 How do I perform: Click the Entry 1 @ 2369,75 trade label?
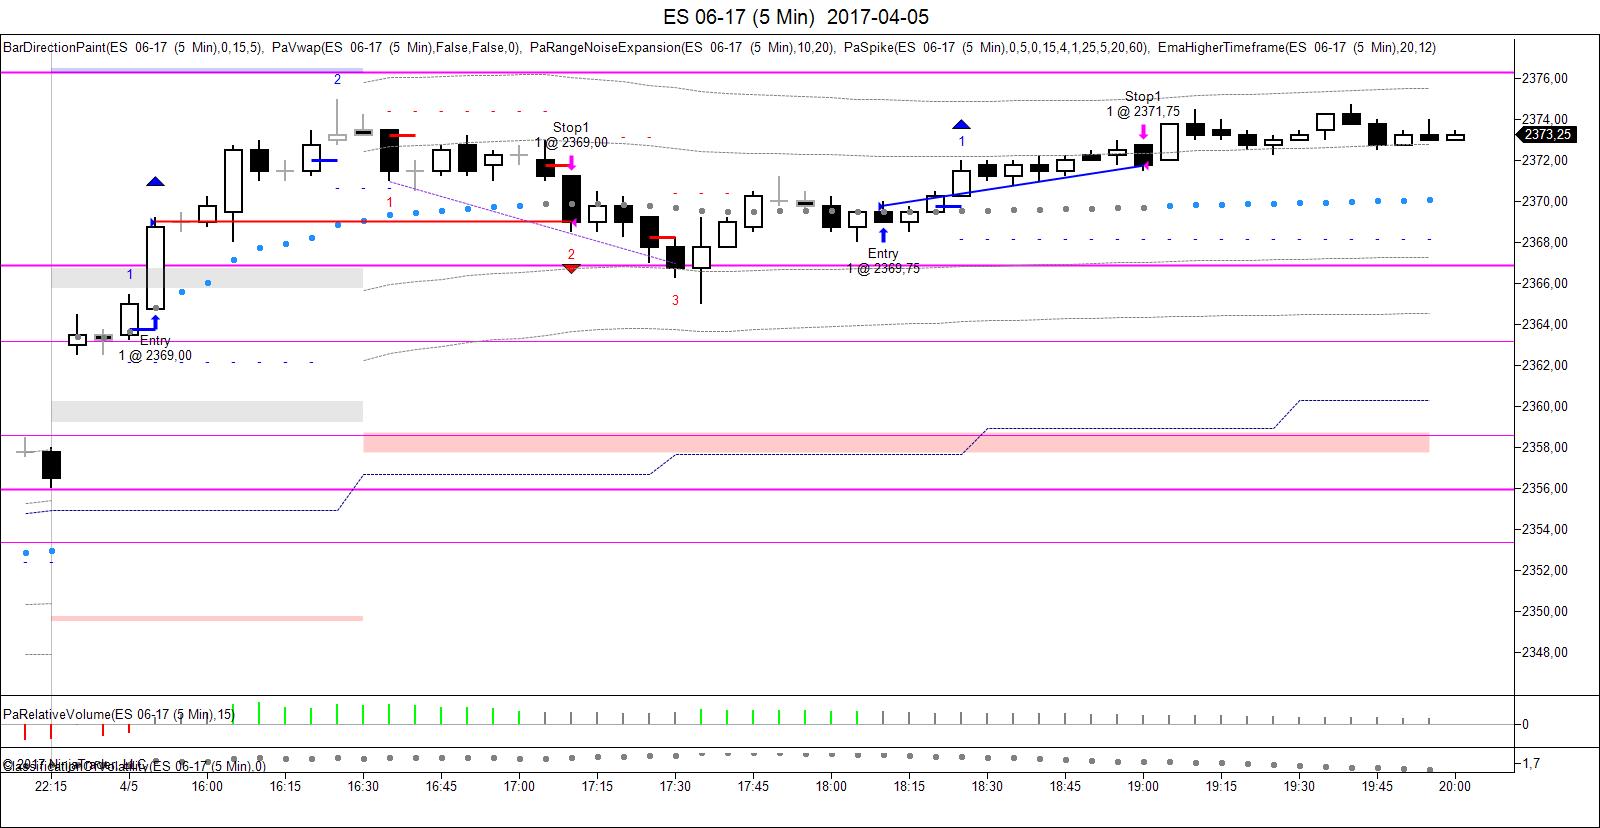pos(883,261)
